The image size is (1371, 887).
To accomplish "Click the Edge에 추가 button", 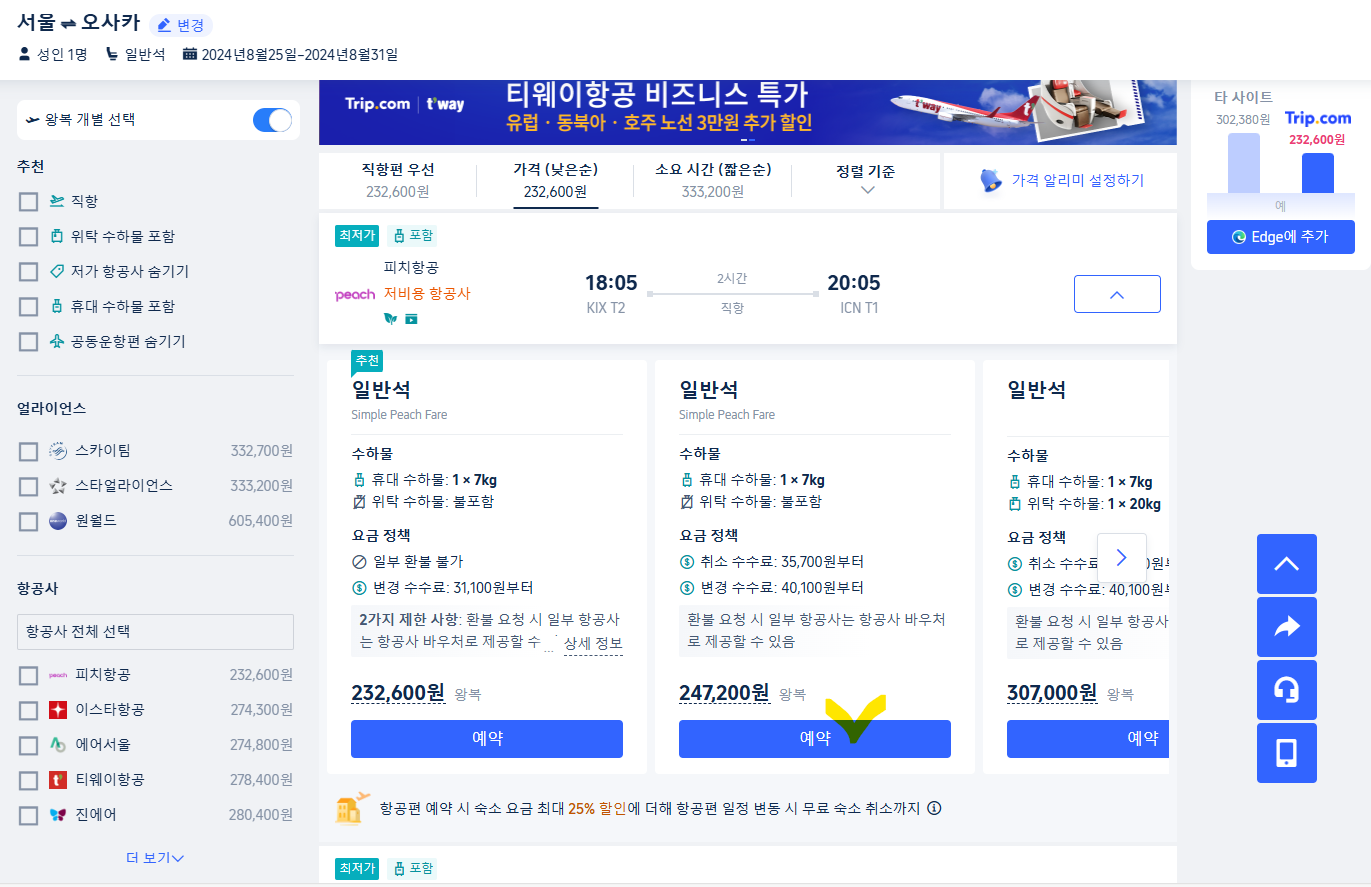I will point(1281,237).
